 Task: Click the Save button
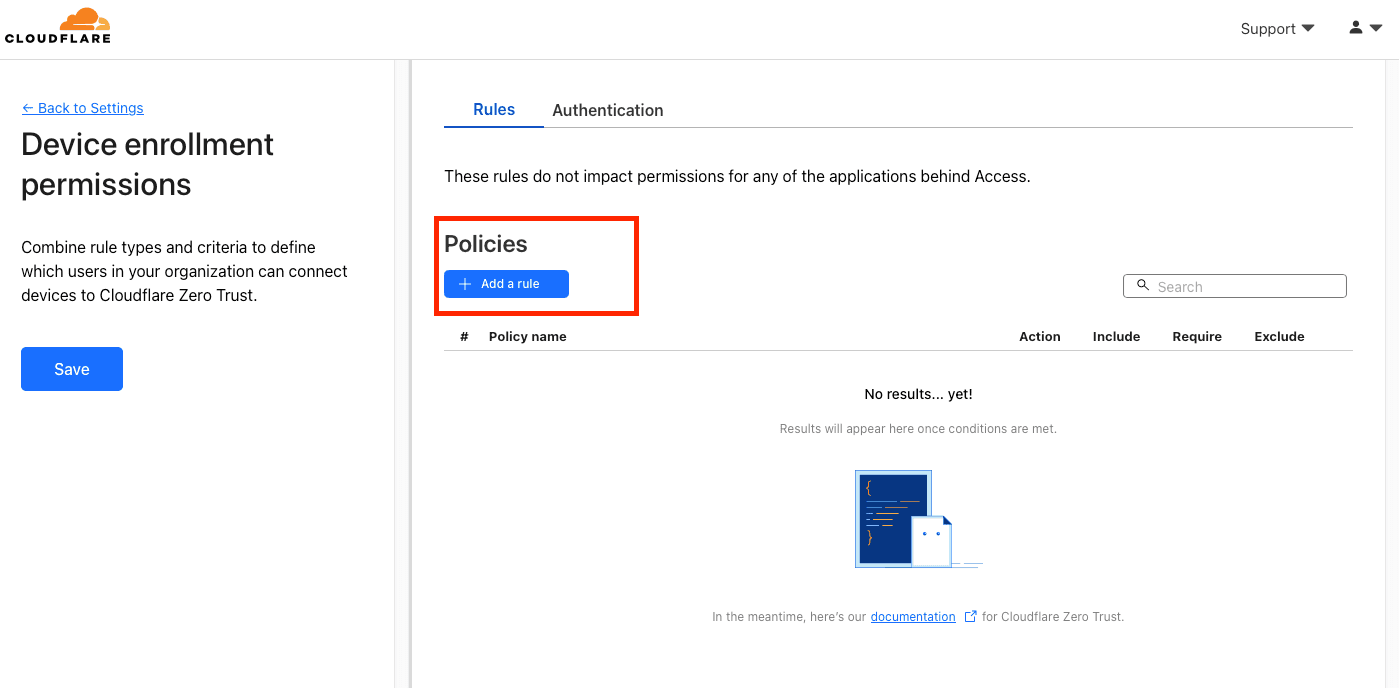(x=72, y=369)
